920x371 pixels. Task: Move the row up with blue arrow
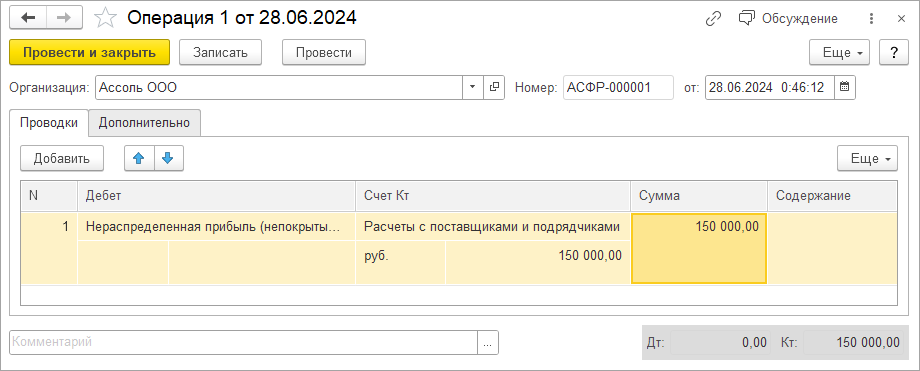pos(139,158)
